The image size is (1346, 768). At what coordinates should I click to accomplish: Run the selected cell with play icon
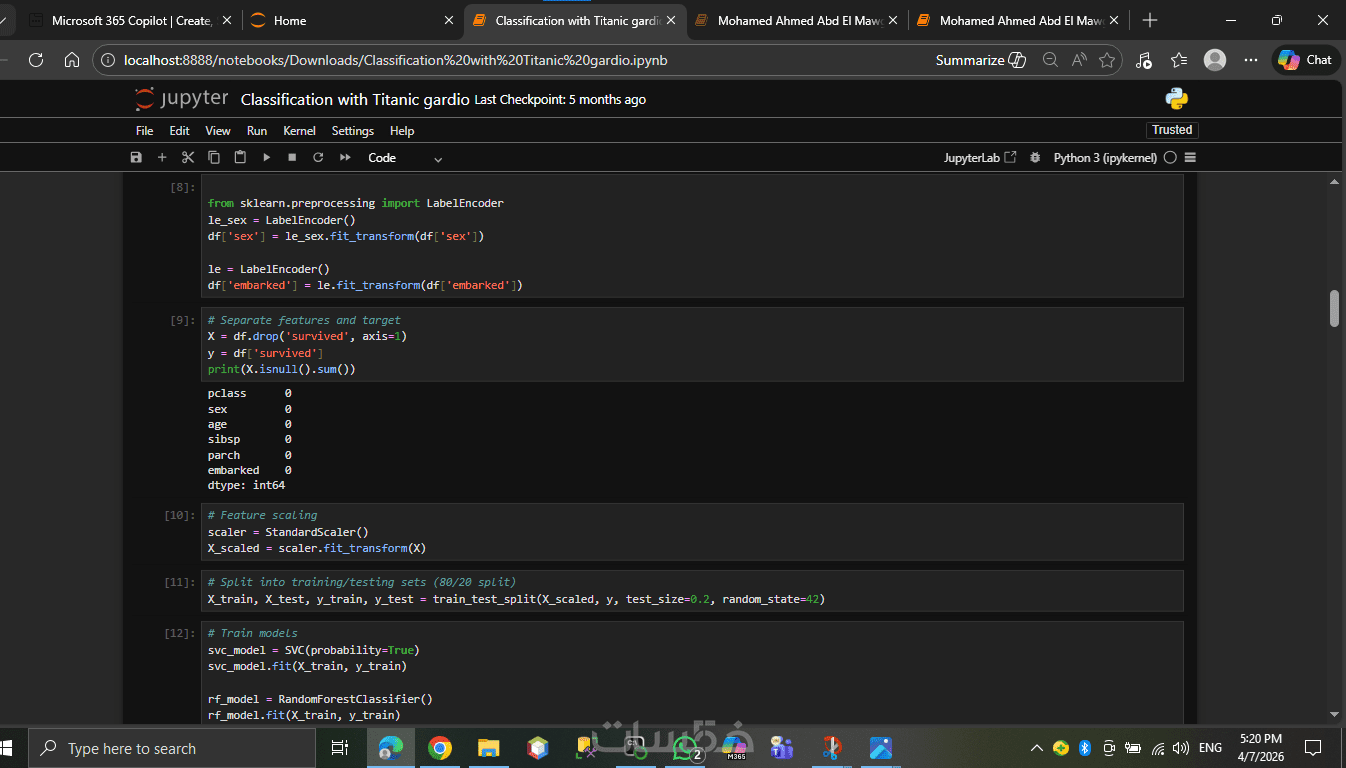pos(266,158)
